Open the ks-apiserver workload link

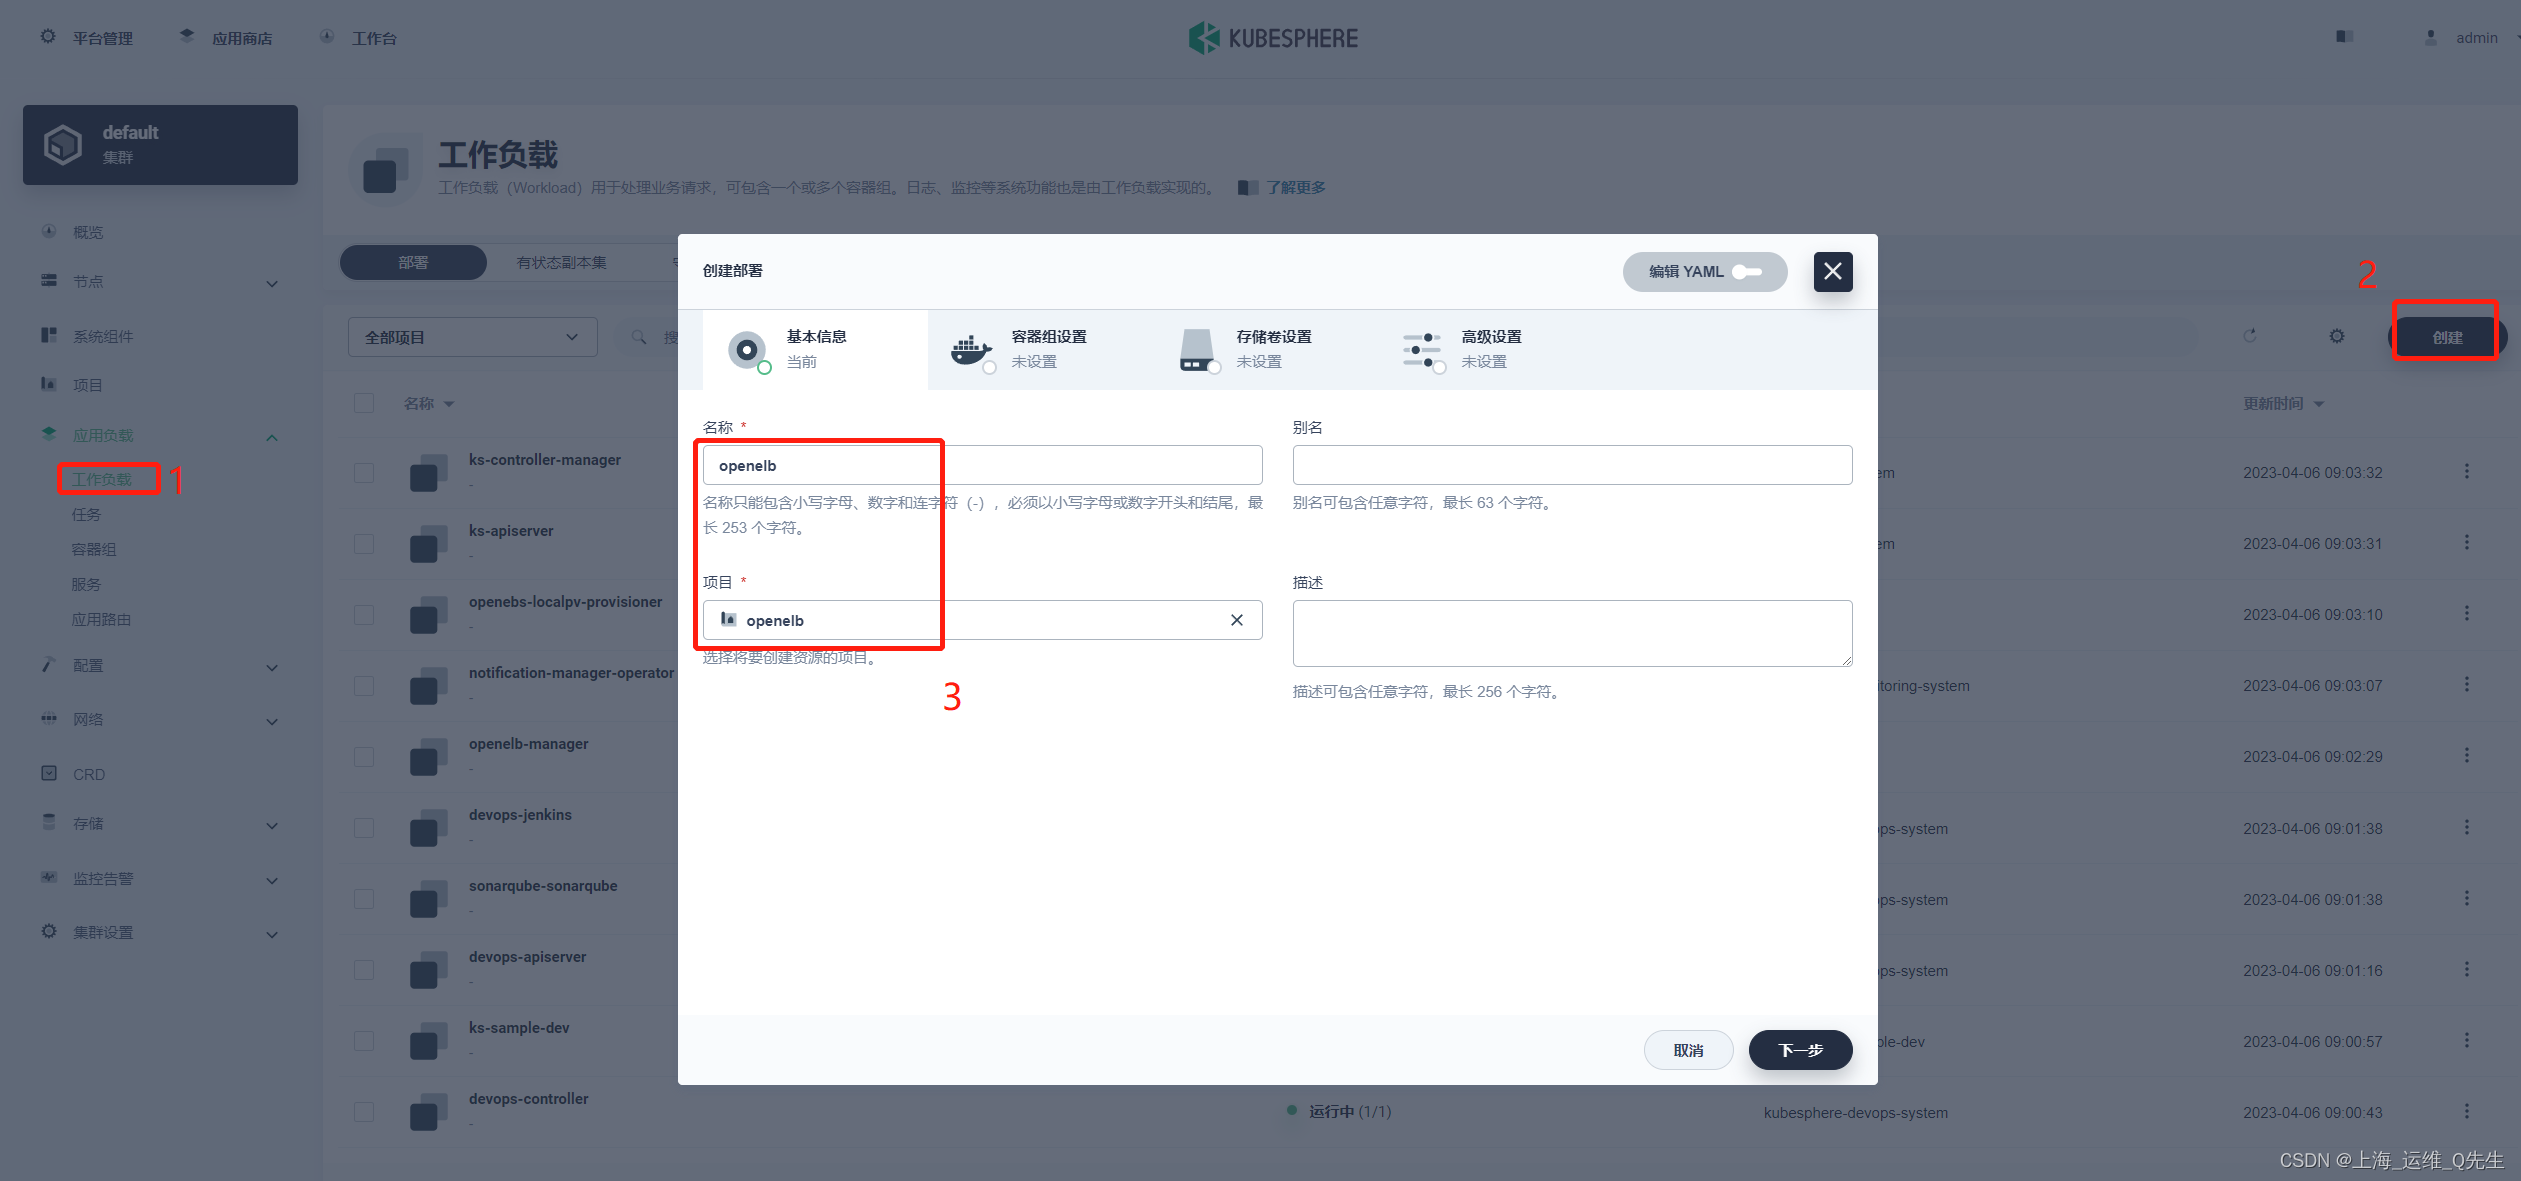[x=511, y=531]
